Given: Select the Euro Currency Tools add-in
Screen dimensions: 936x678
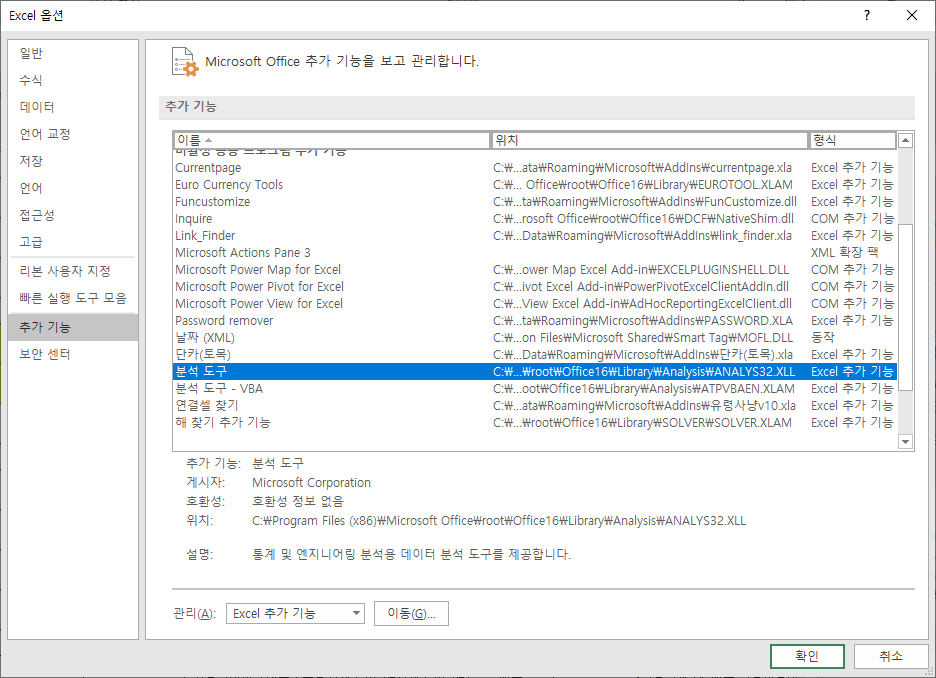Looking at the screenshot, I should tap(534, 184).
